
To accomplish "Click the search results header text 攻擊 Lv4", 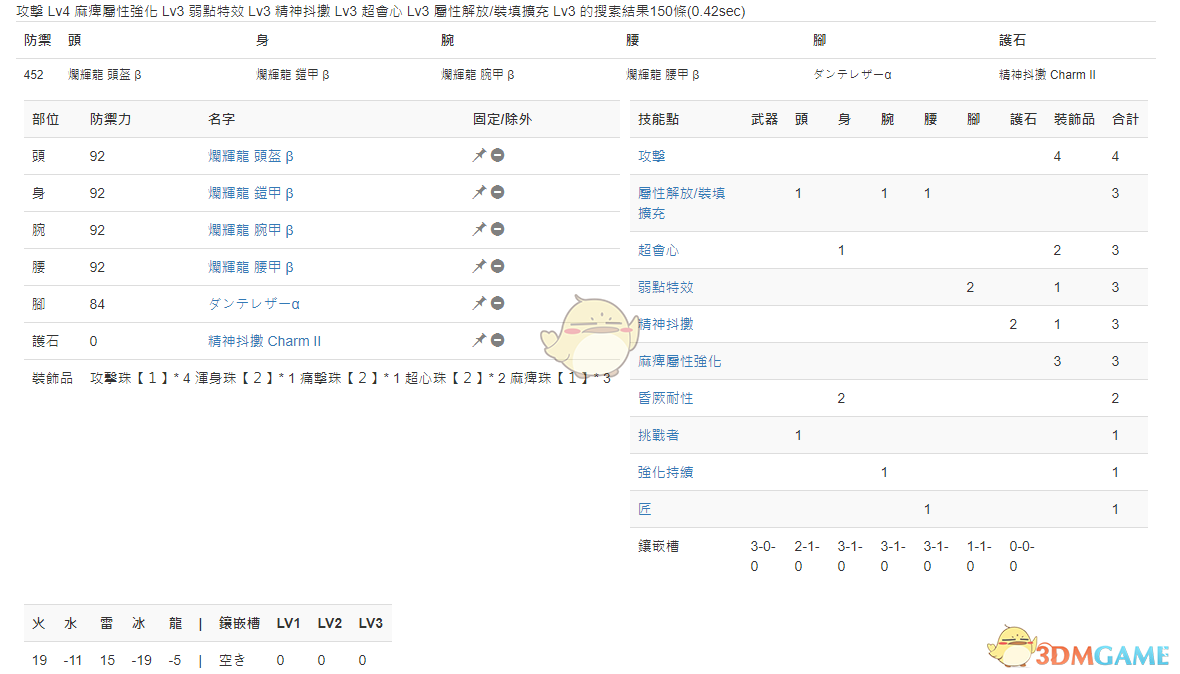I will click(44, 11).
